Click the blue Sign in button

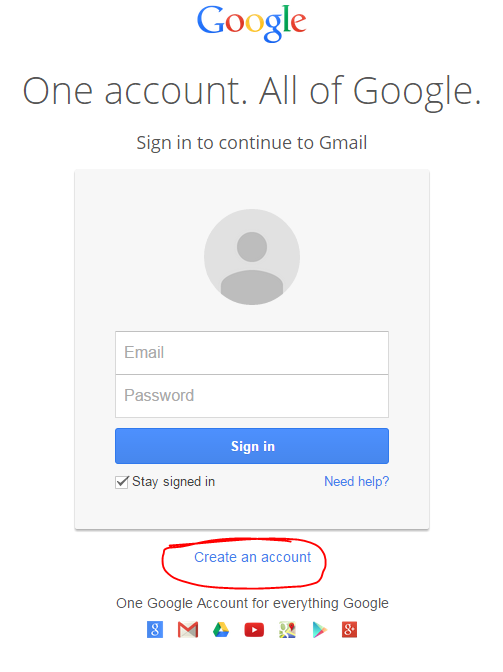click(252, 446)
